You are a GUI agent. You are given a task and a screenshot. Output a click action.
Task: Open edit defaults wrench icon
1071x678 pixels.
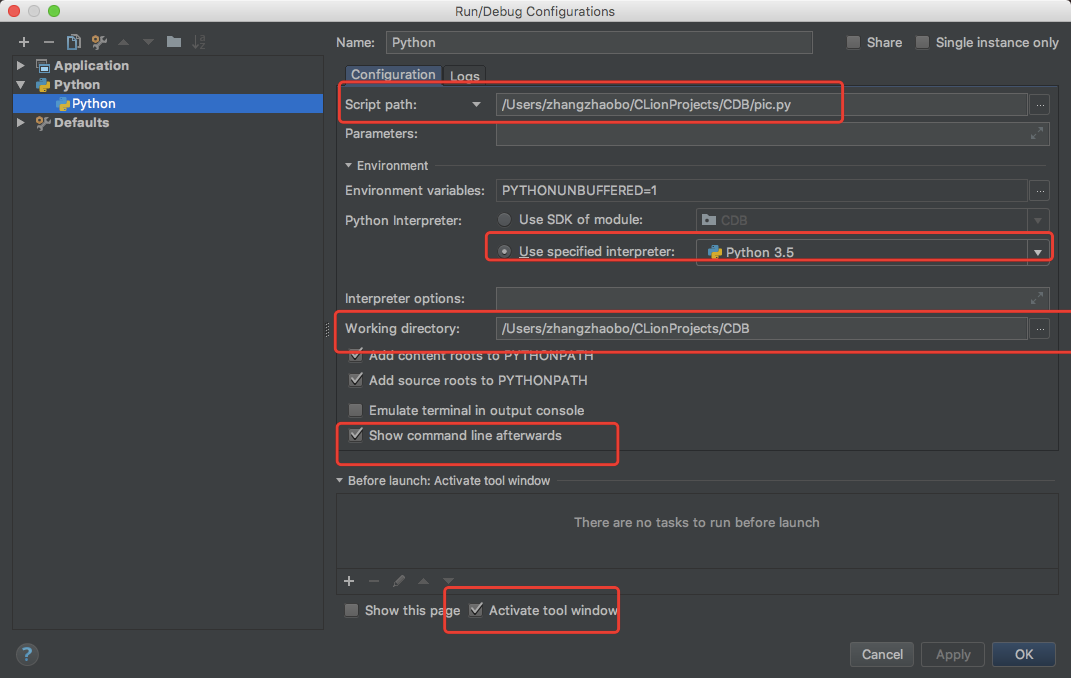click(99, 42)
